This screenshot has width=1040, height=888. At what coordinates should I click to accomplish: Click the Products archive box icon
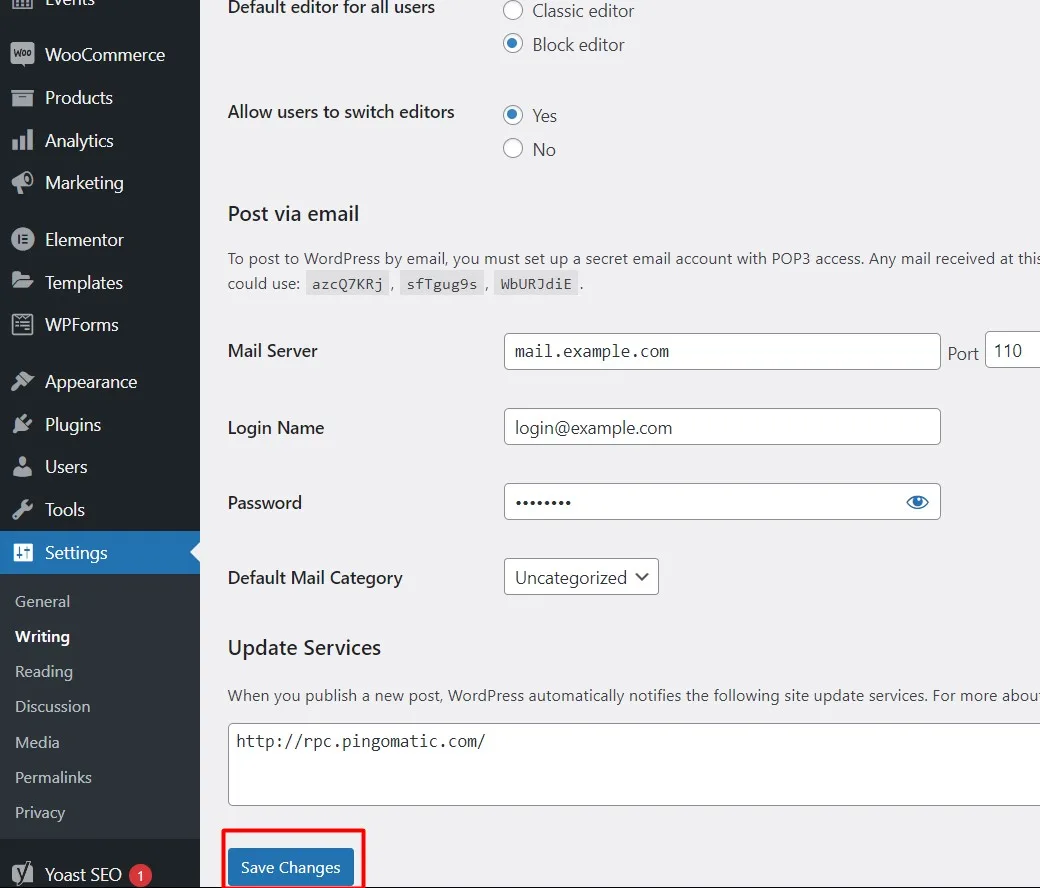tap(23, 98)
